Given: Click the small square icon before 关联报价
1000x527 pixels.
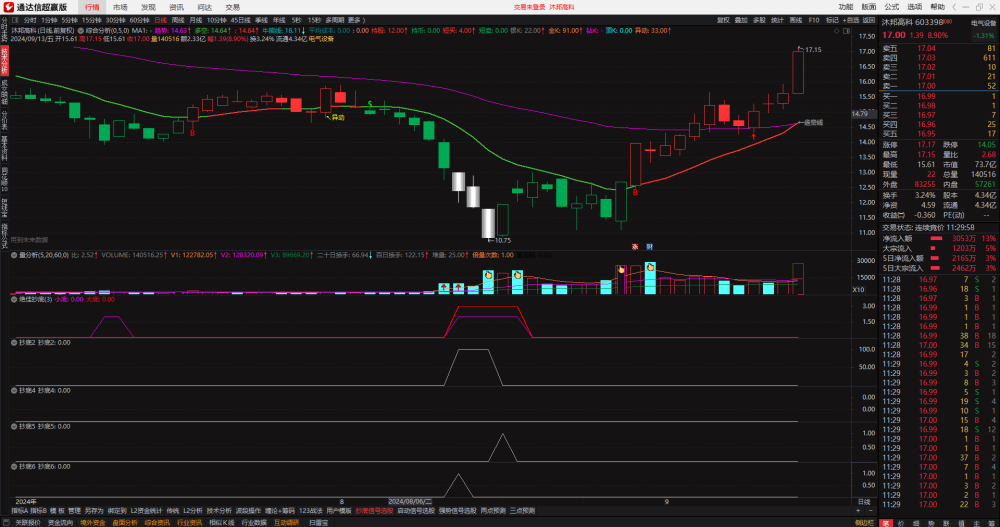Looking at the screenshot, I should click(6, 523).
